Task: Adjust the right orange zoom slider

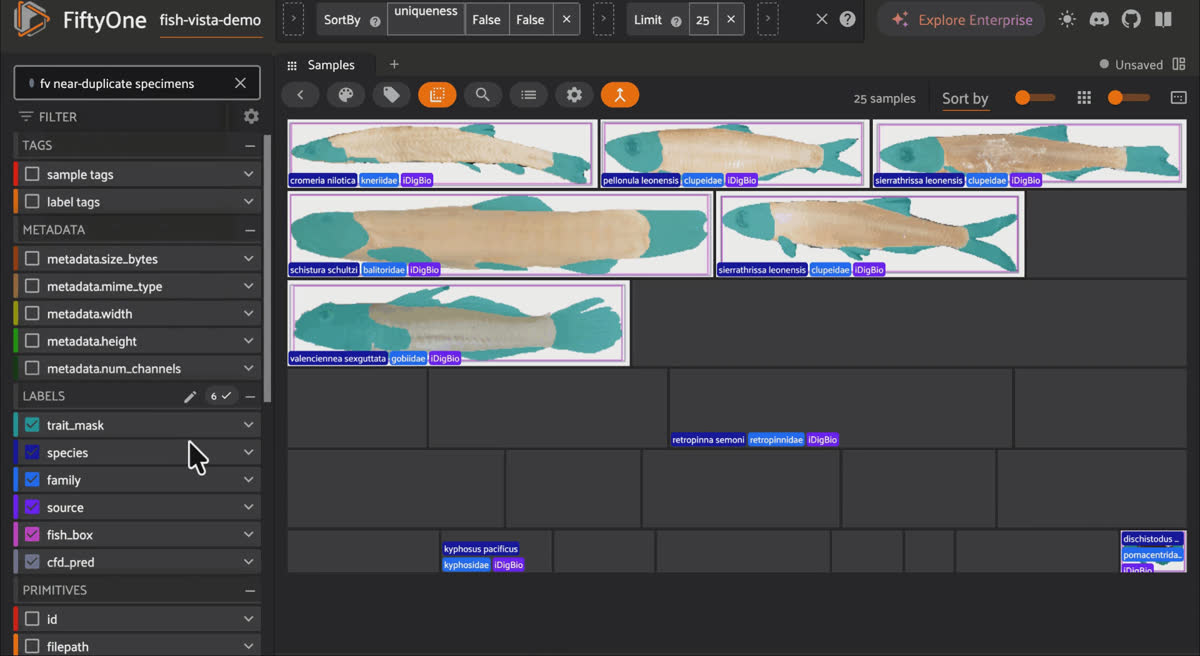Action: [1128, 98]
